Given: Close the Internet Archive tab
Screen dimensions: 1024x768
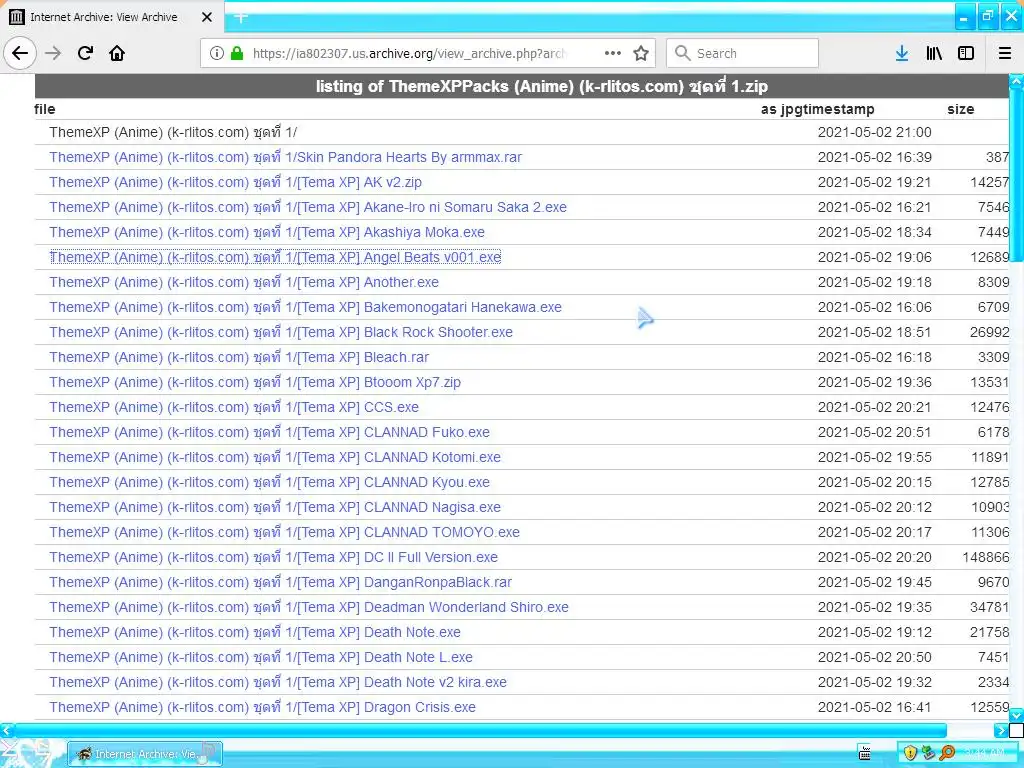Looking at the screenshot, I should [x=206, y=17].
